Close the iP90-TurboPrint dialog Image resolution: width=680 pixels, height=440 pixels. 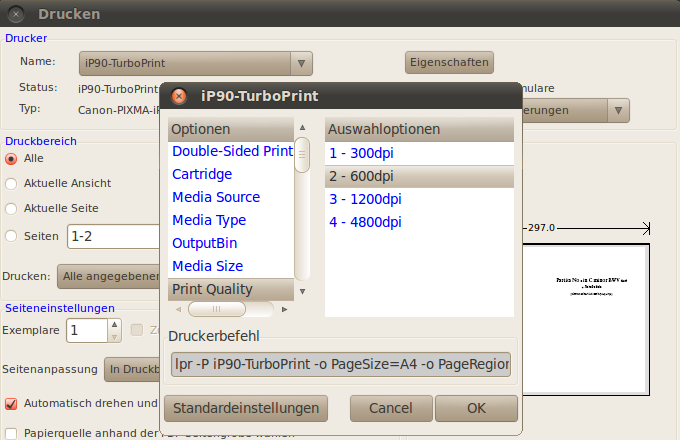click(179, 97)
